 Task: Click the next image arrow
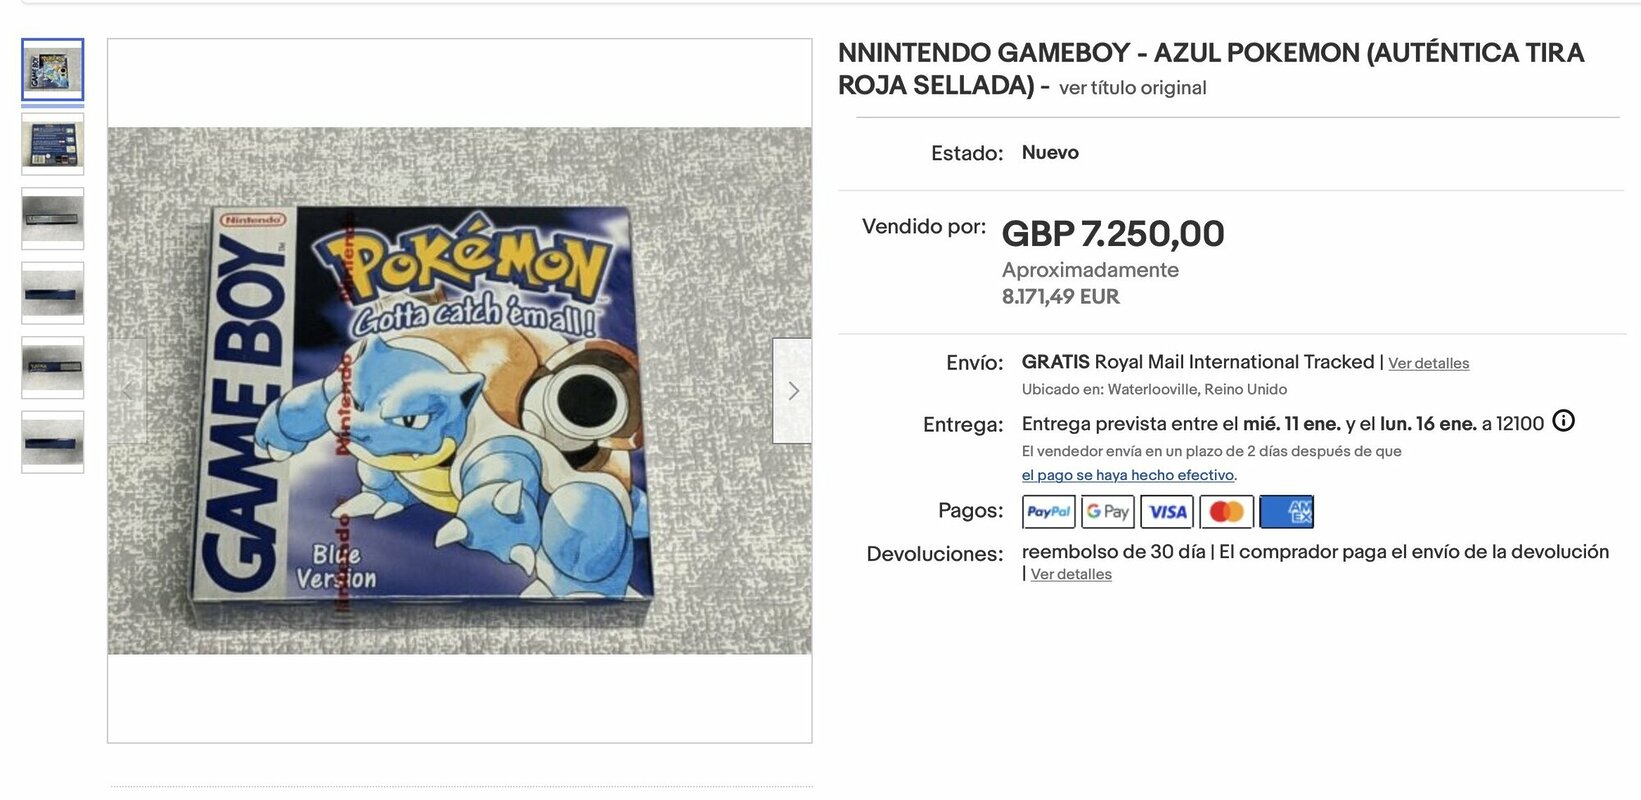click(793, 390)
